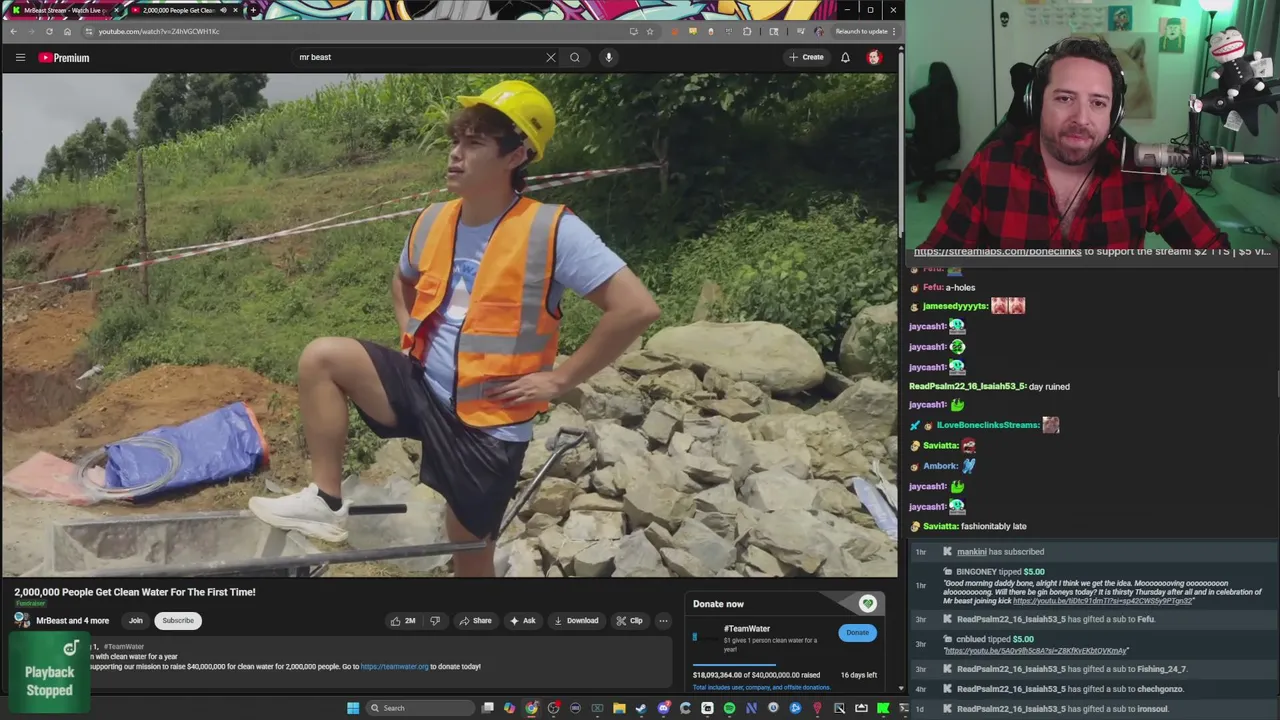Open the Chrome extensions puzzle icon
Screen dimensions: 1280x720
(x=747, y=31)
